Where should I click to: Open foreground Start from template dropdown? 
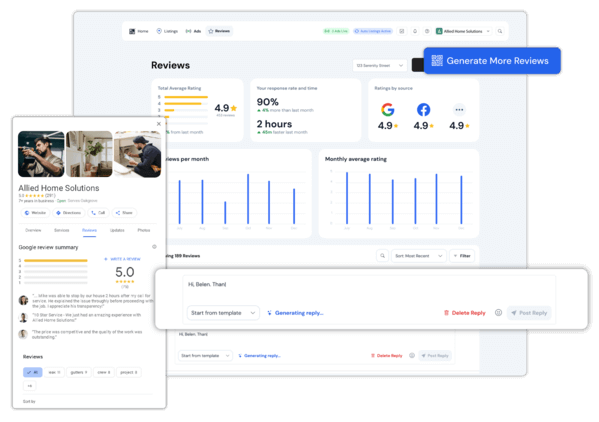tap(223, 313)
